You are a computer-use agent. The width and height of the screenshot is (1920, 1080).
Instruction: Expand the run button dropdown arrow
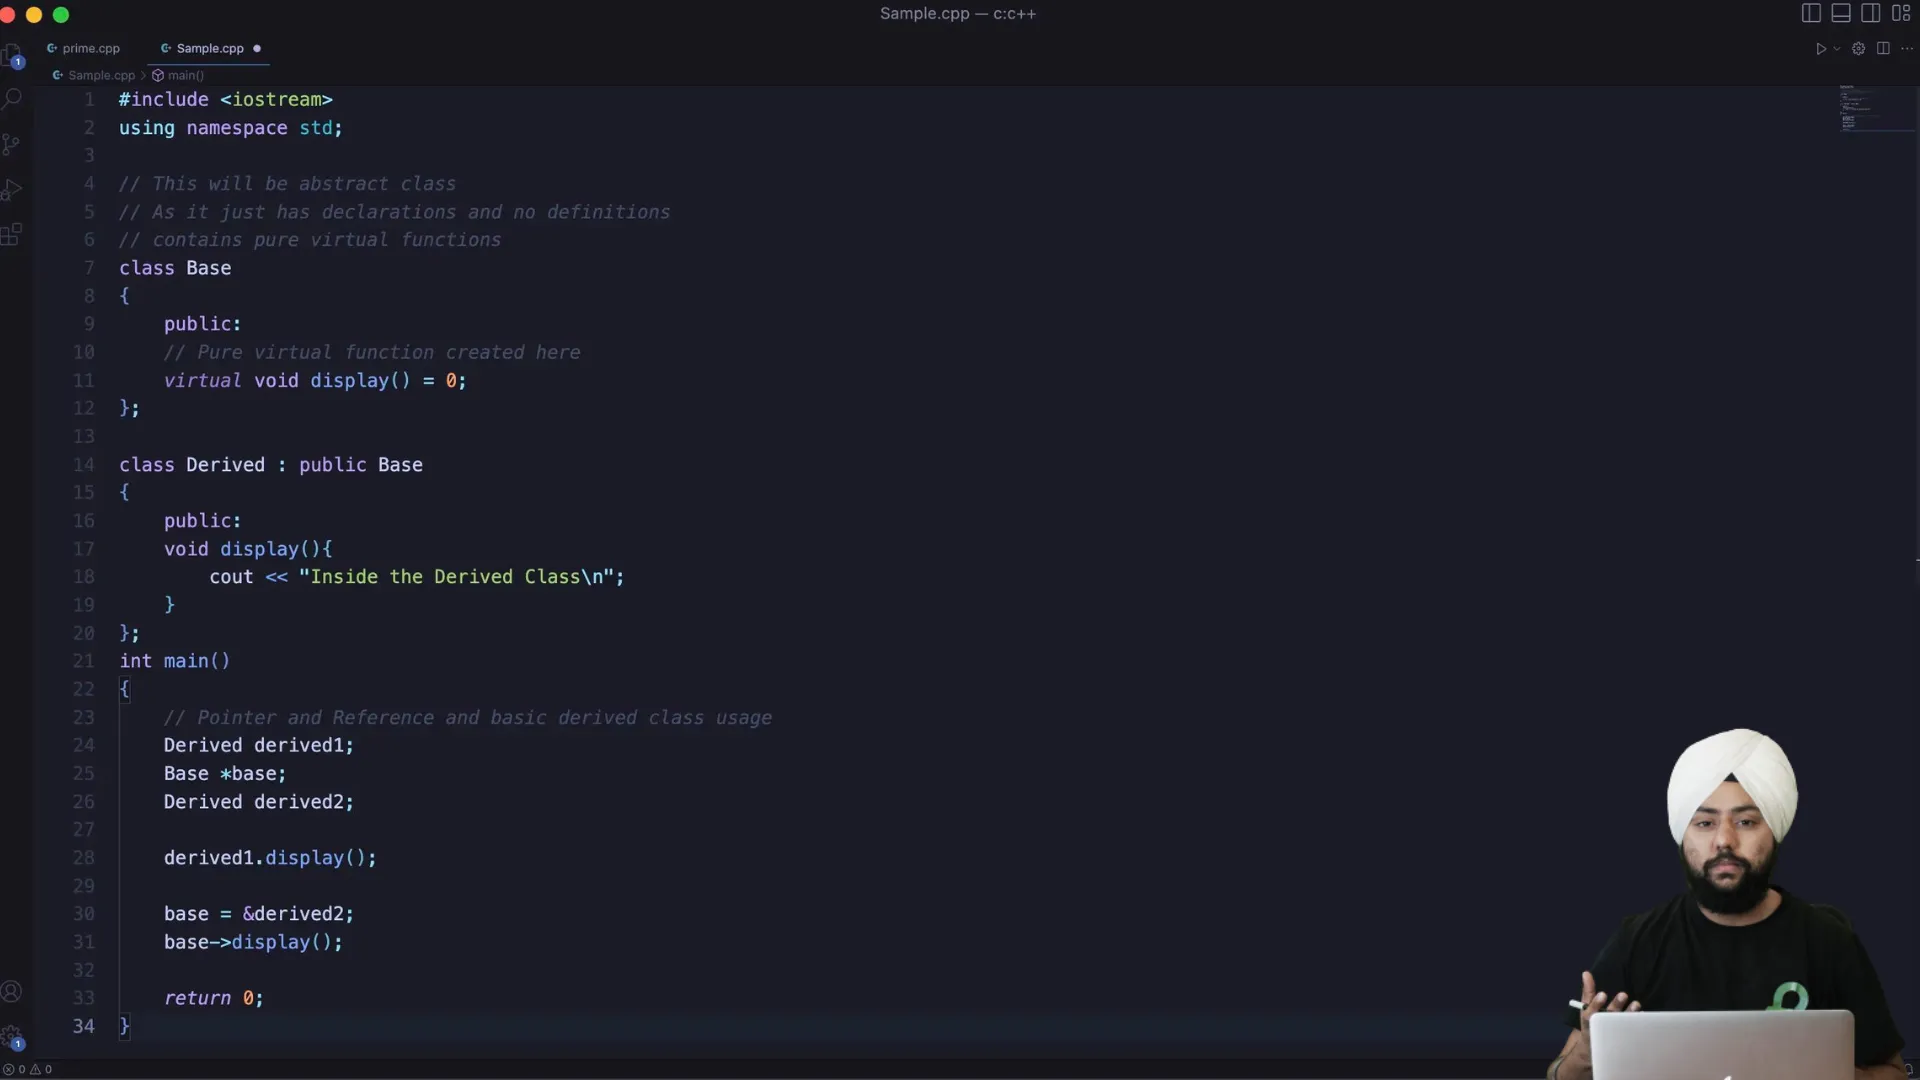[x=1837, y=48]
